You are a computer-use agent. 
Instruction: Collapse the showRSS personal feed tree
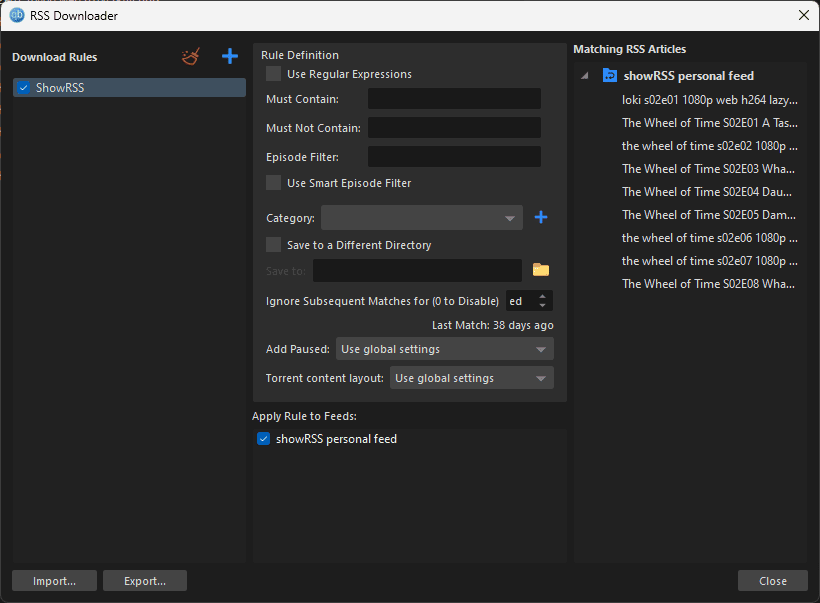pyautogui.click(x=585, y=75)
